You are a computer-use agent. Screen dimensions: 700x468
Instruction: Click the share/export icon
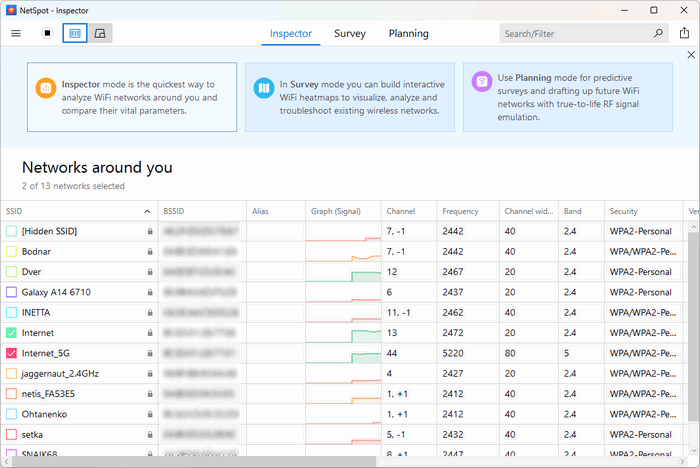tap(684, 33)
